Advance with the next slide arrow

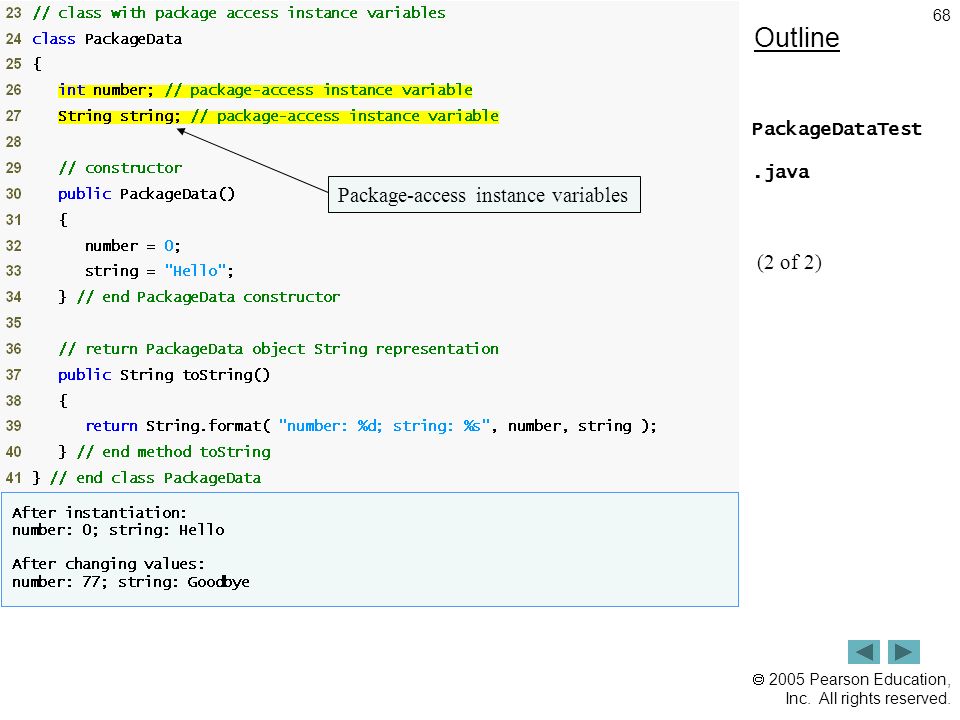(x=904, y=651)
